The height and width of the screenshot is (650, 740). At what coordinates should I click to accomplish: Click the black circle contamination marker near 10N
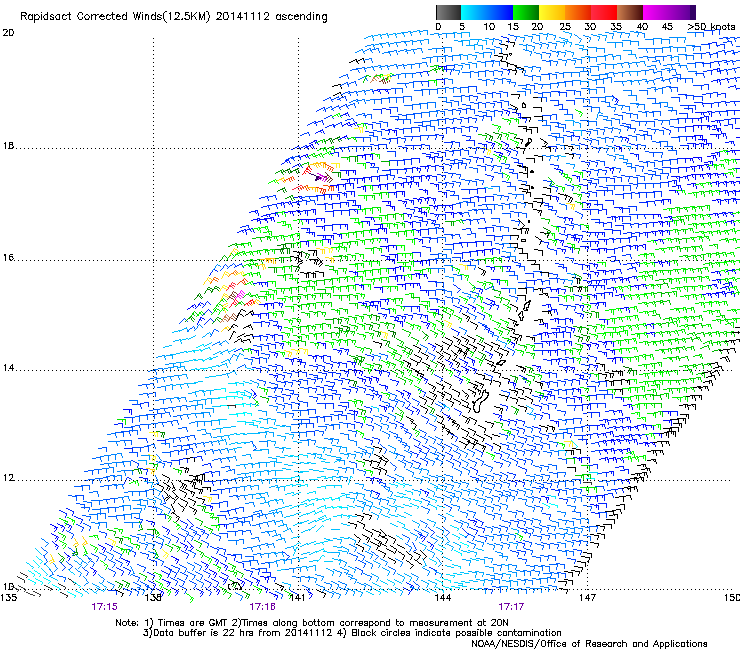coord(235,586)
